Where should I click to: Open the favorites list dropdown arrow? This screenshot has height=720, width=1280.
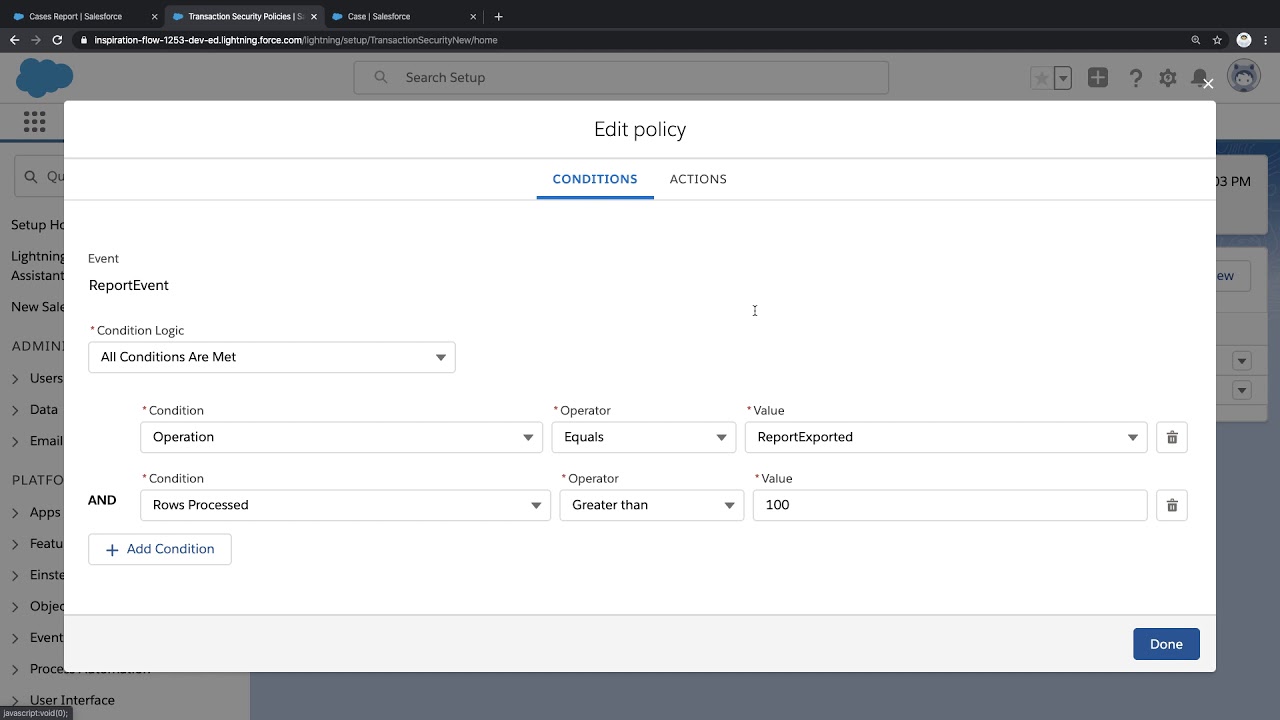click(x=1063, y=78)
